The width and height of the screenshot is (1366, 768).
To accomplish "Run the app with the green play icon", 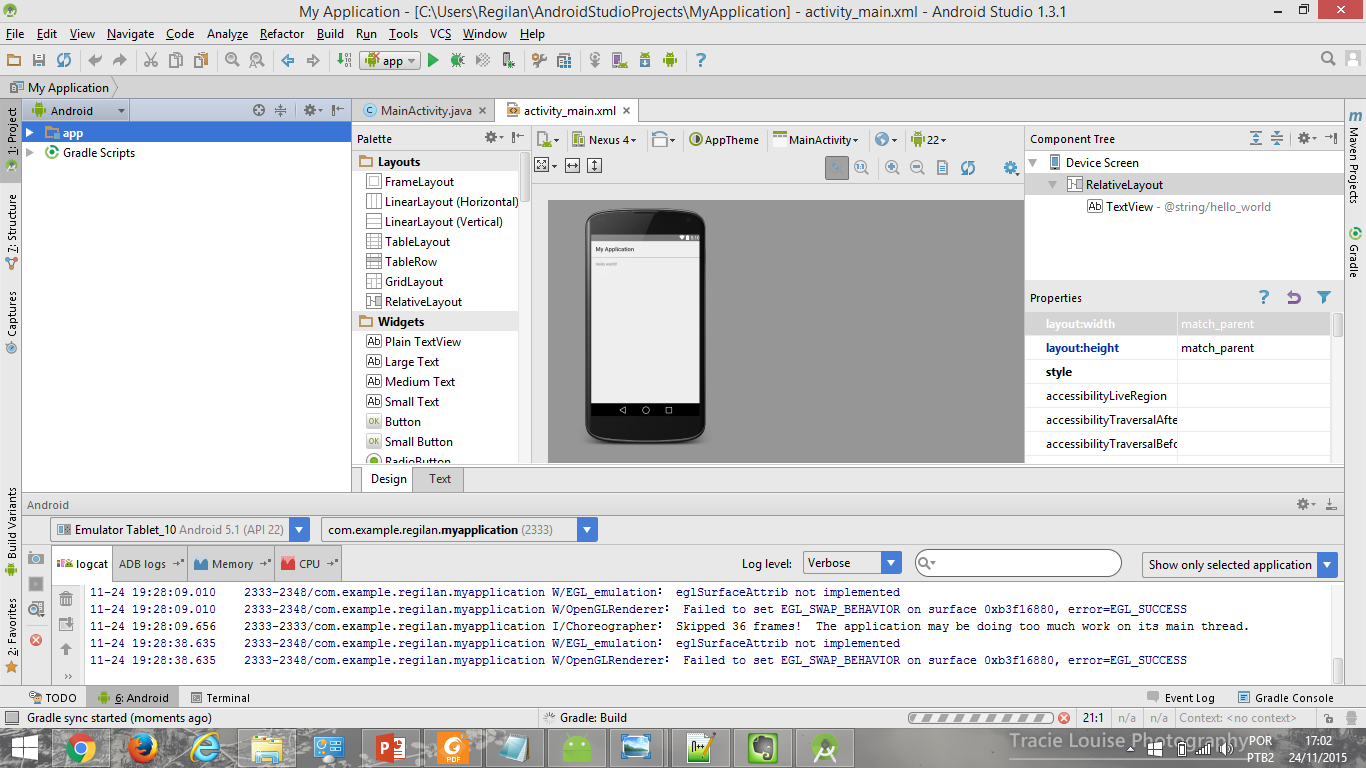I will pyautogui.click(x=433, y=60).
